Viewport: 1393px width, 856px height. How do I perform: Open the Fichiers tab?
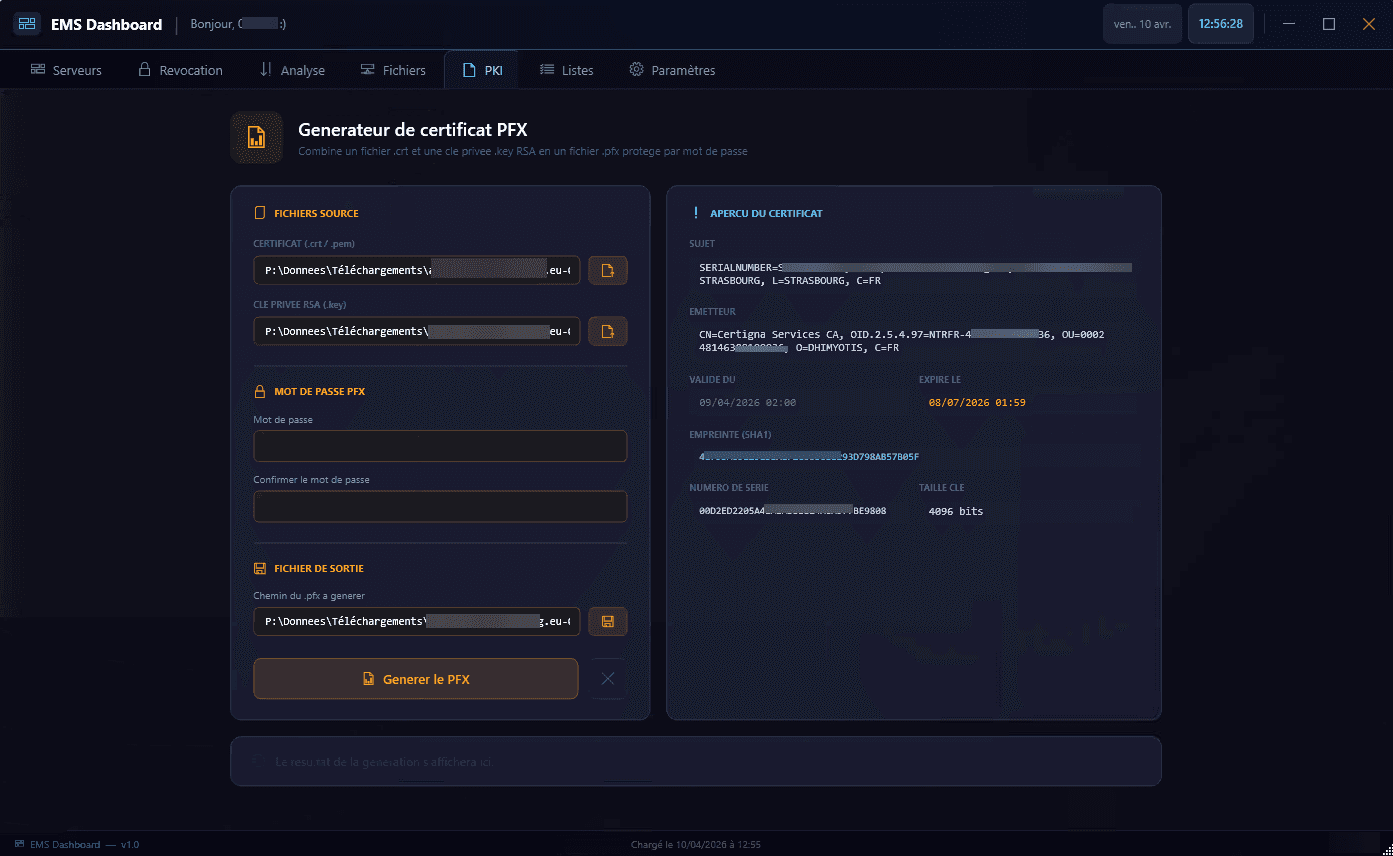pyautogui.click(x=392, y=70)
